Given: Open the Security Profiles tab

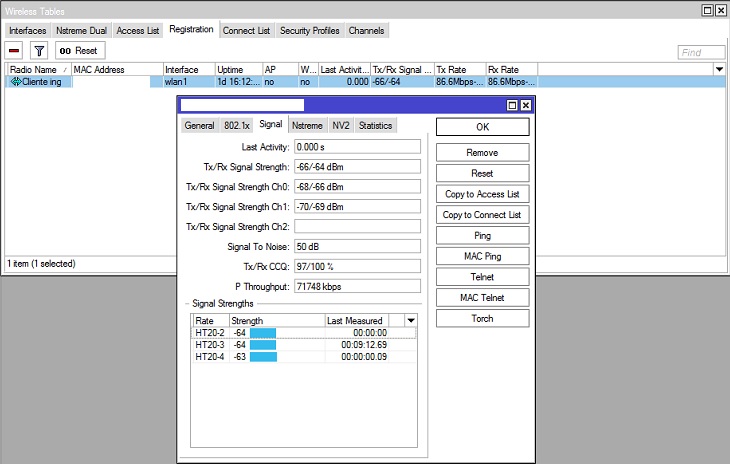Looking at the screenshot, I should (x=309, y=31).
